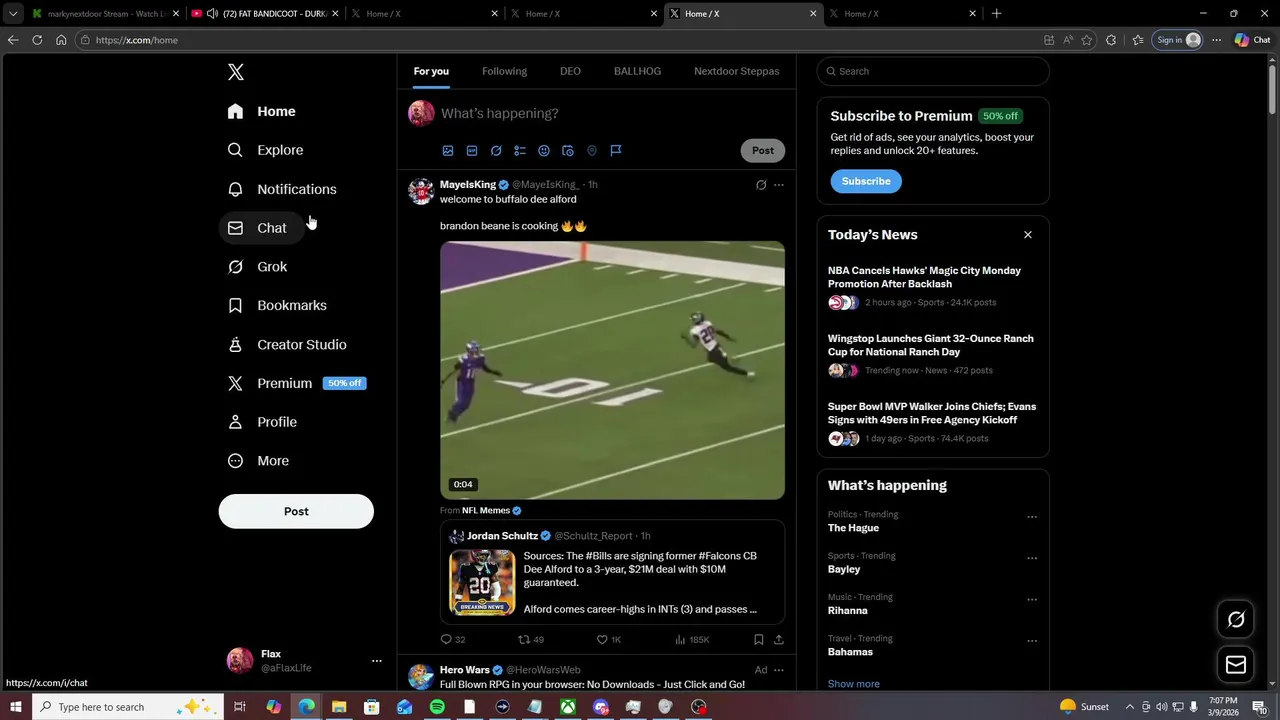
Task: Open floating Grok button at bottom right
Action: (1236, 620)
